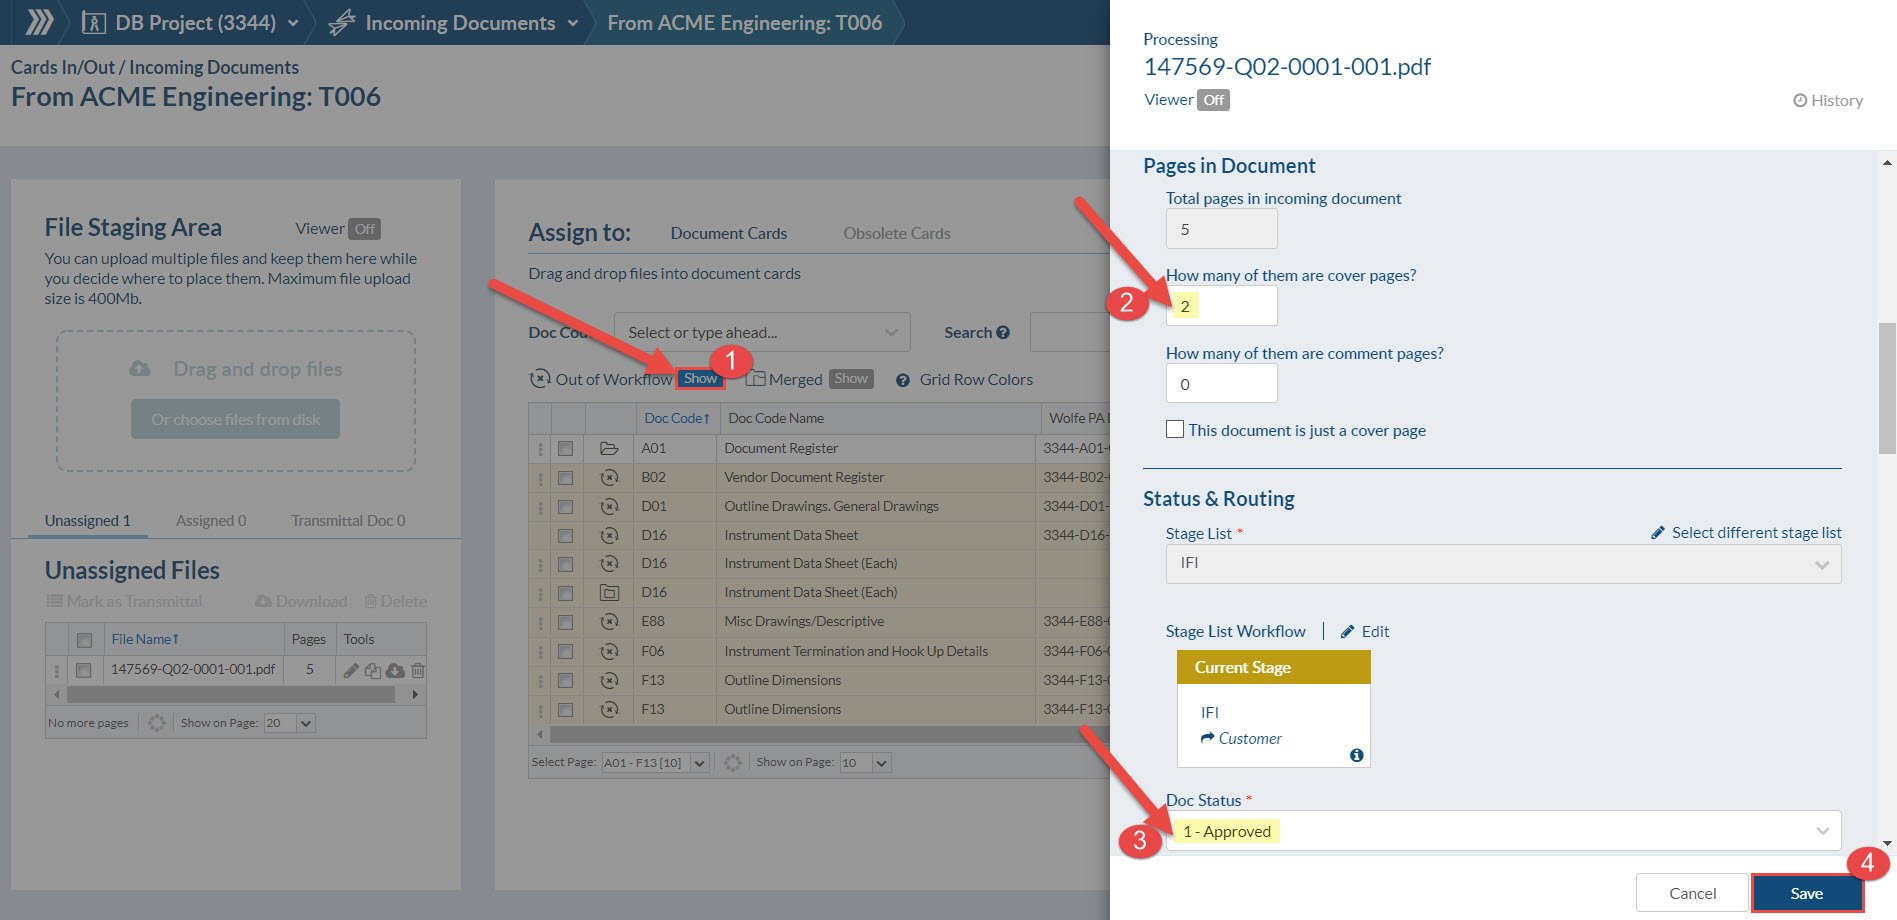
Task: Click the Processing panel vertical scrollbar thumb
Action: coord(1887,387)
